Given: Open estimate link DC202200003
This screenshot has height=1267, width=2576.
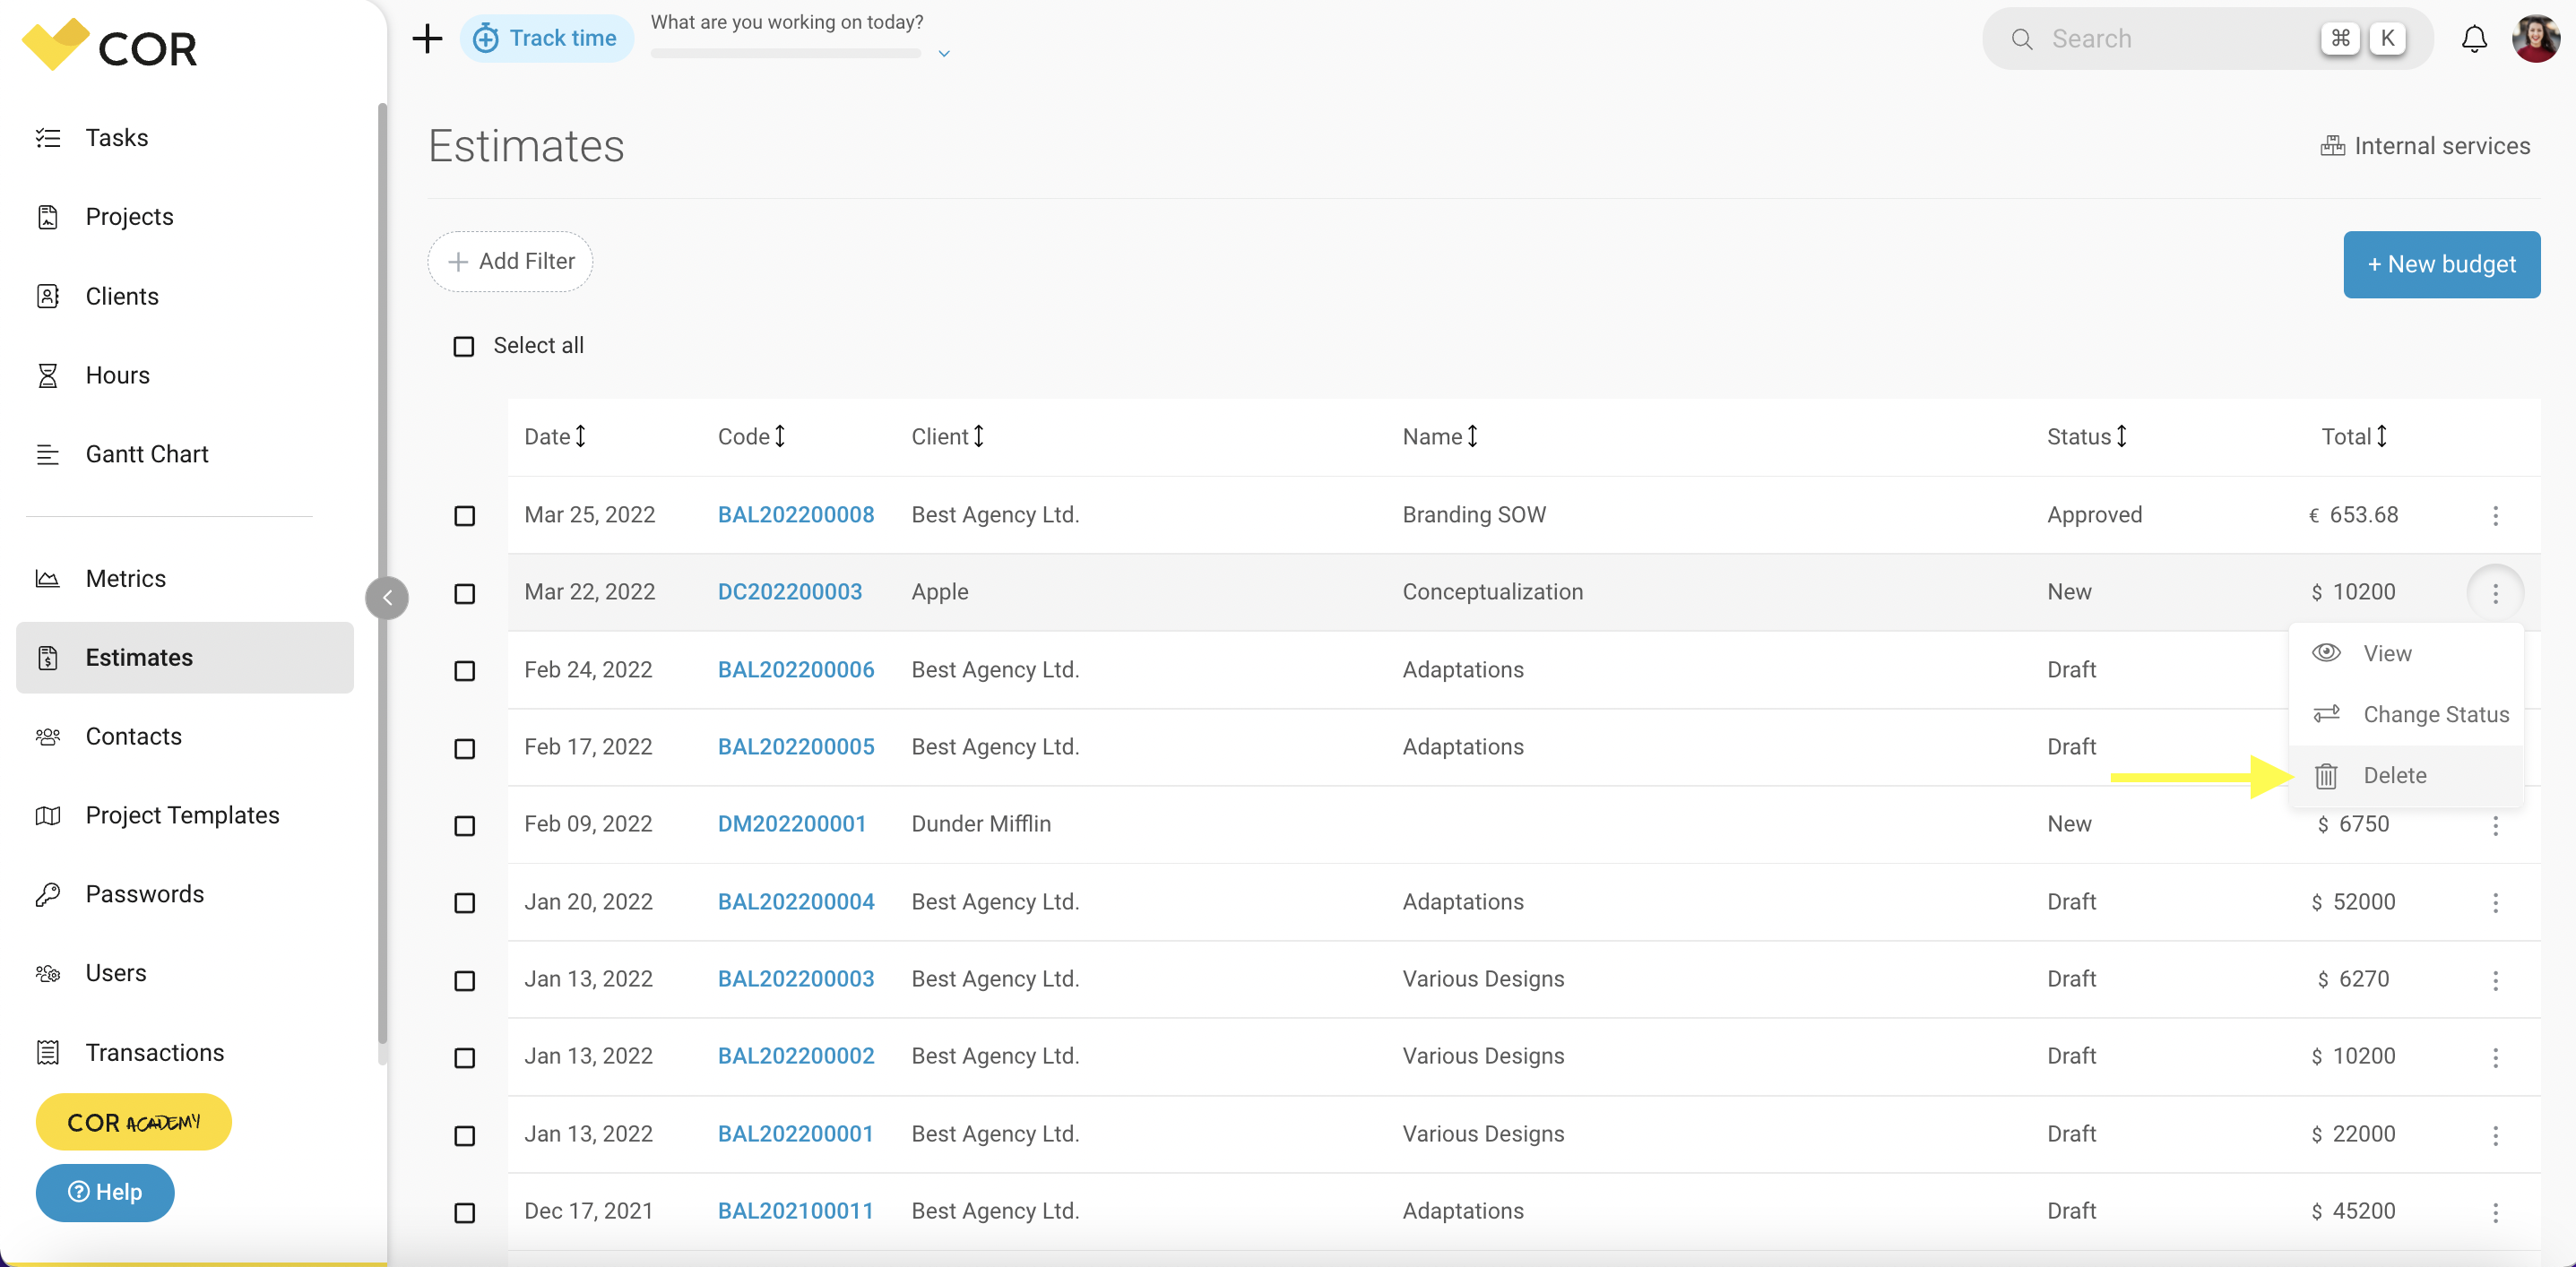Looking at the screenshot, I should 789,592.
